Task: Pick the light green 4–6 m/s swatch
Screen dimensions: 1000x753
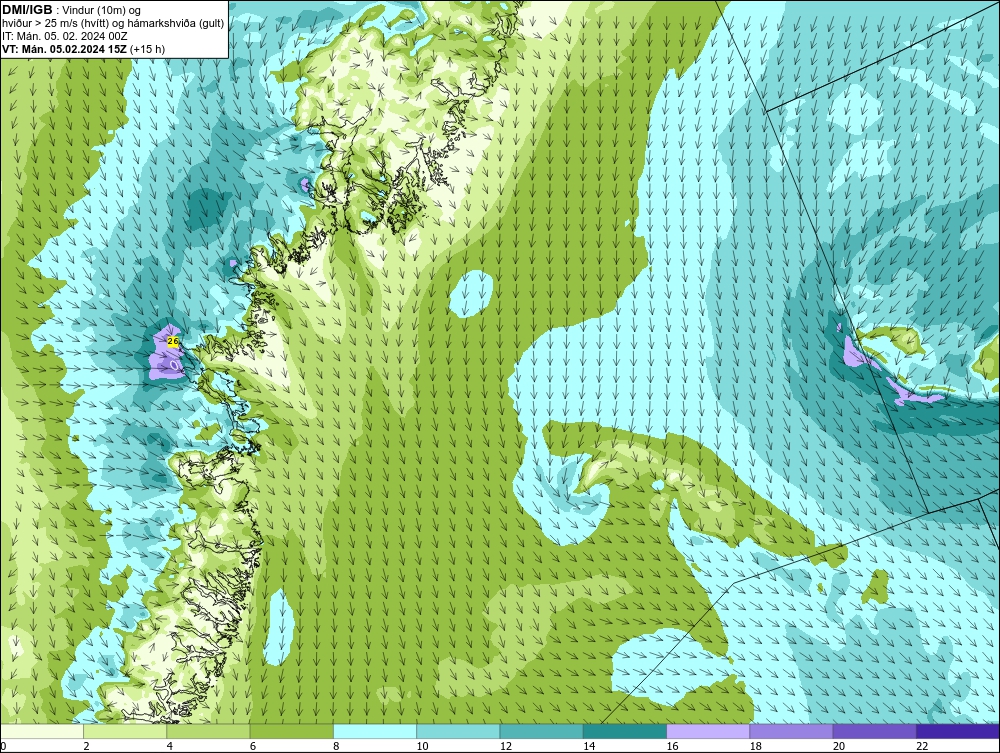Action: pyautogui.click(x=209, y=731)
